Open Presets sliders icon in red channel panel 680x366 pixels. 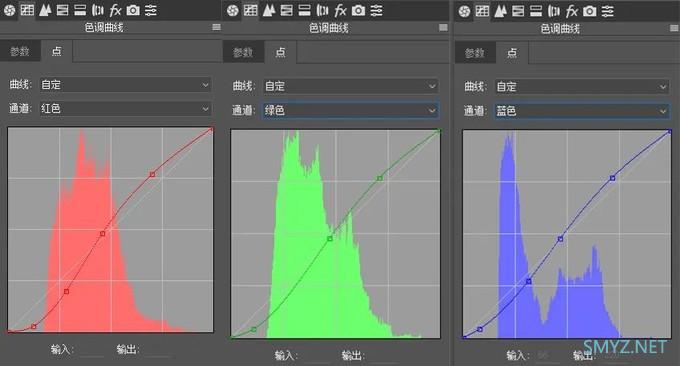[x=150, y=10]
